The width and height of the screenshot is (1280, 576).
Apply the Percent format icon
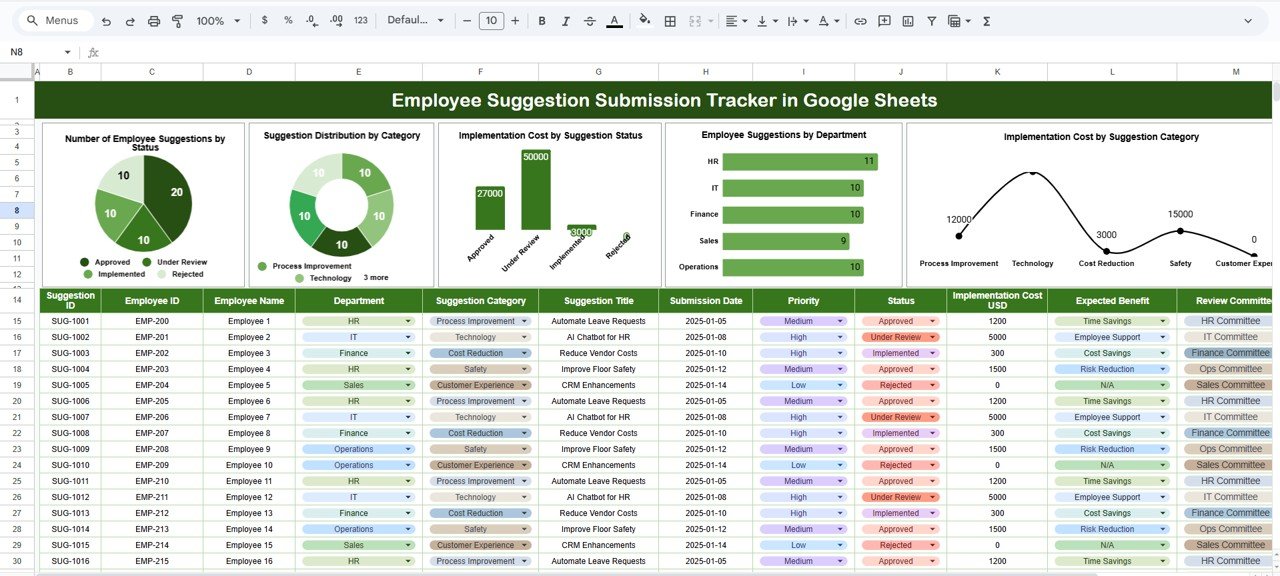point(287,20)
